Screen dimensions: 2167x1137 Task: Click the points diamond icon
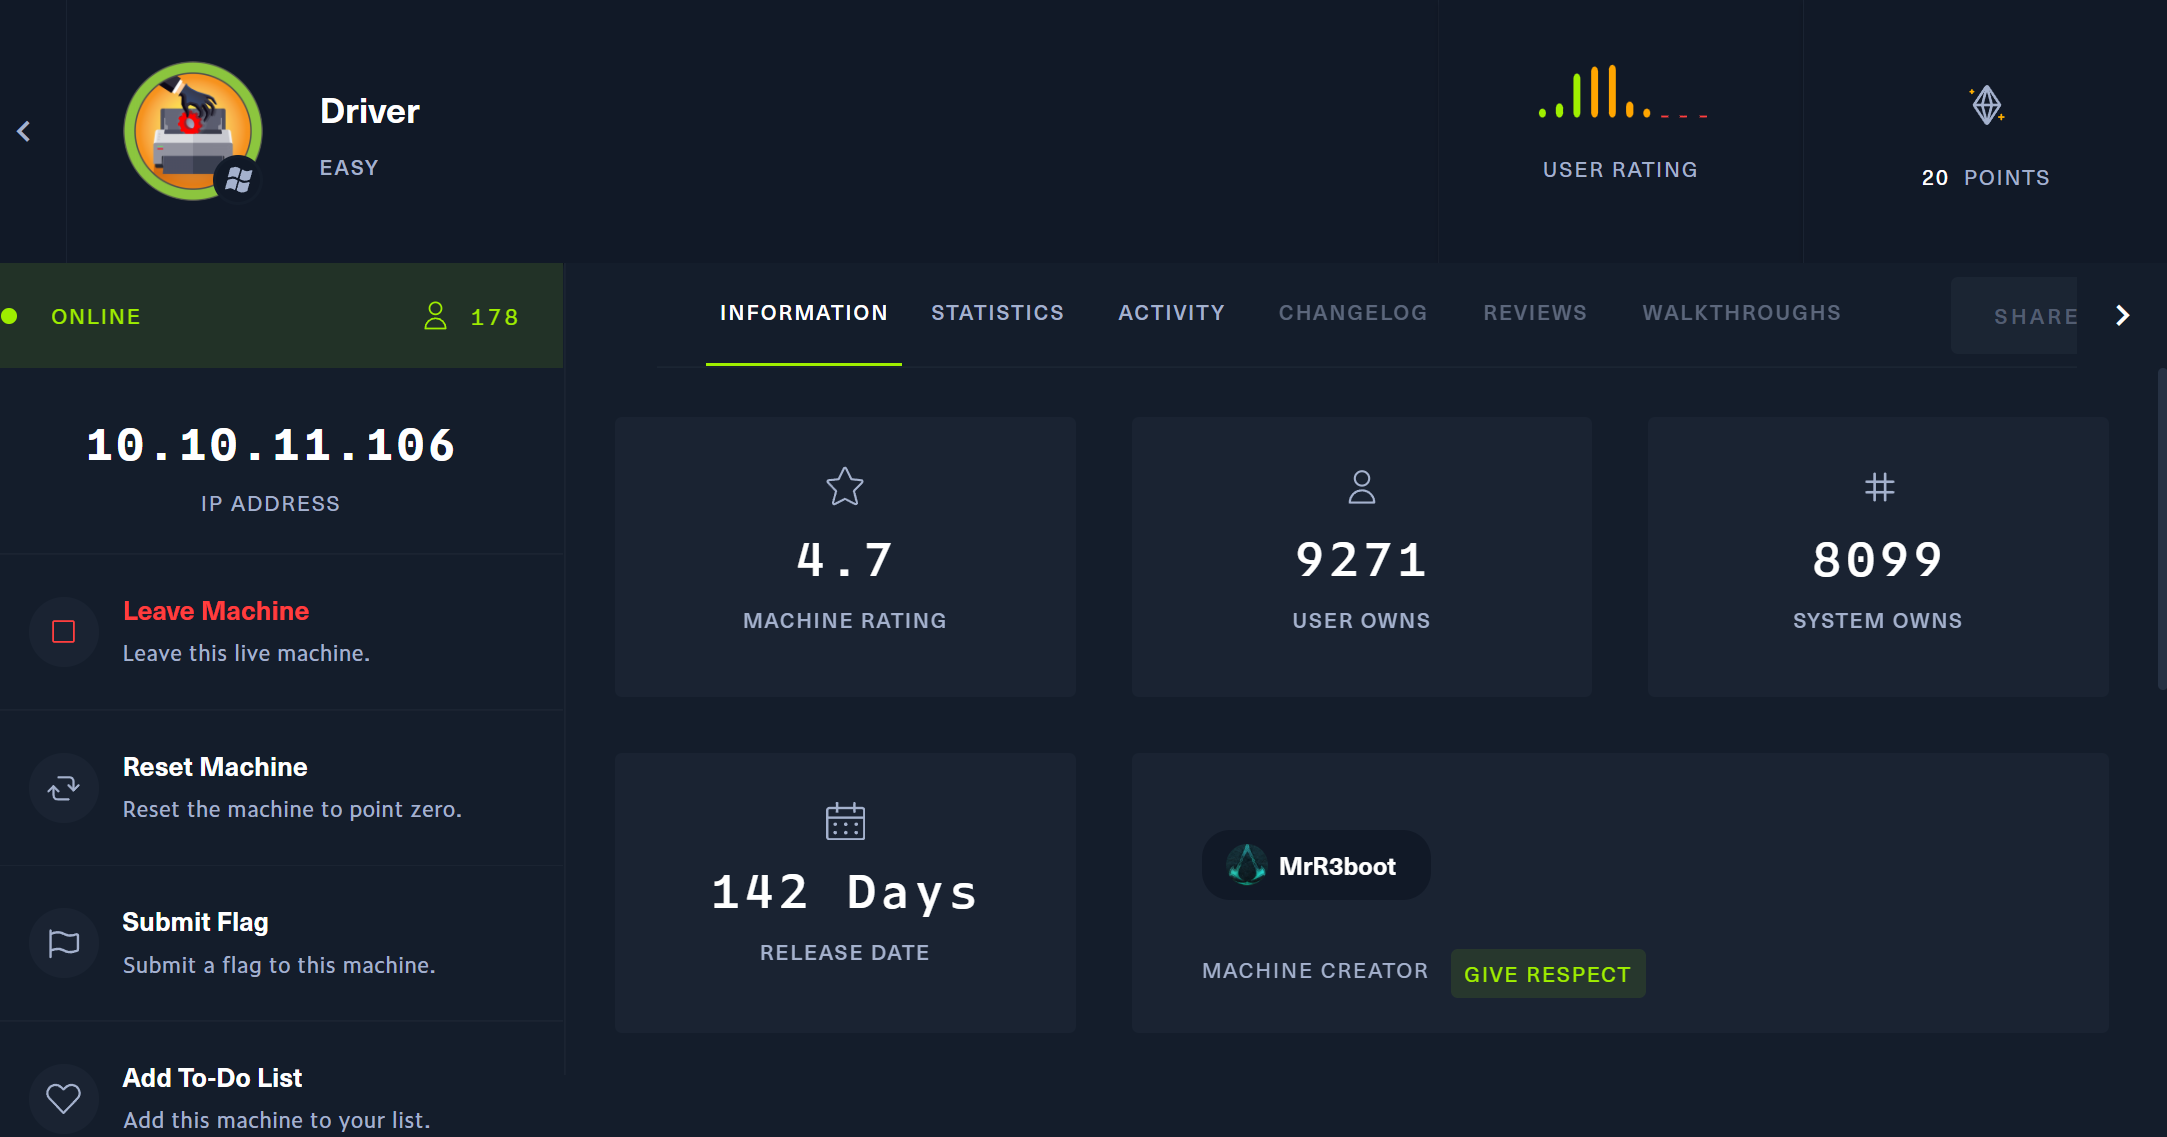(x=1986, y=105)
